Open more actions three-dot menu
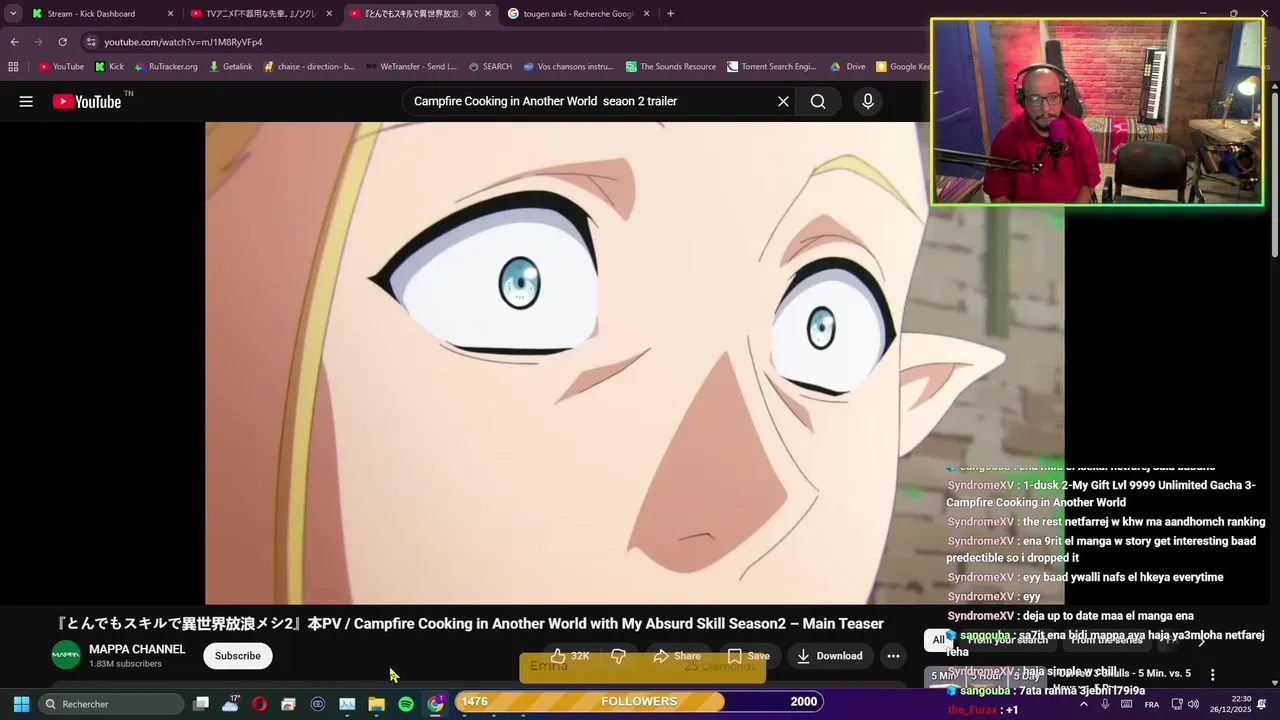The height and width of the screenshot is (720, 1280). (x=893, y=656)
